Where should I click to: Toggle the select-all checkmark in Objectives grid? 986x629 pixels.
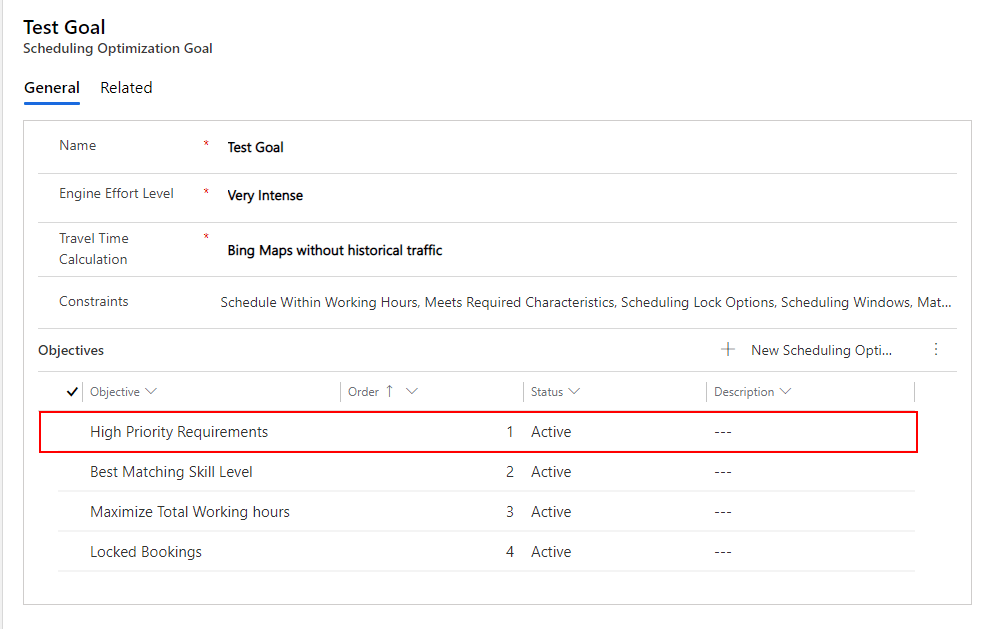tap(71, 392)
